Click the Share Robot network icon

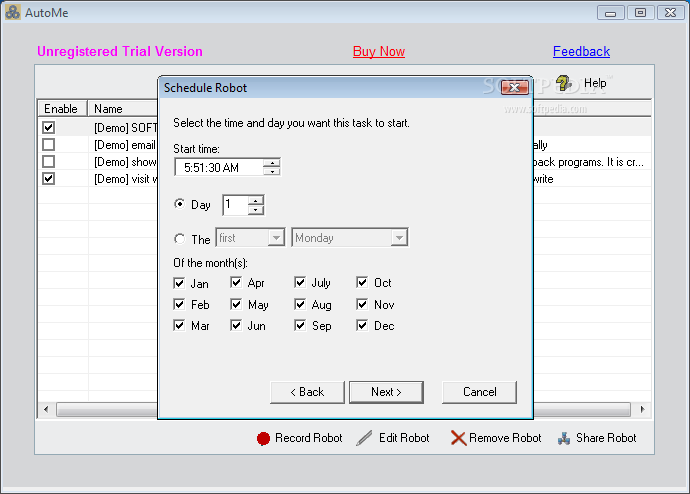(564, 438)
